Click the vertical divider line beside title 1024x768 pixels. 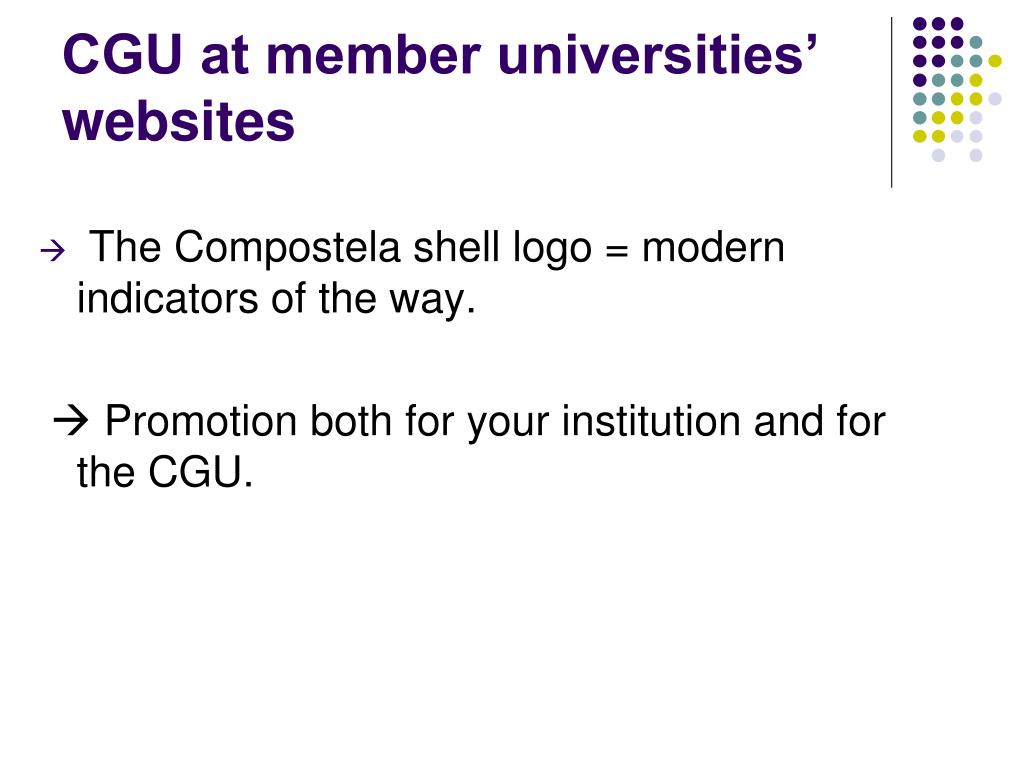[891, 103]
